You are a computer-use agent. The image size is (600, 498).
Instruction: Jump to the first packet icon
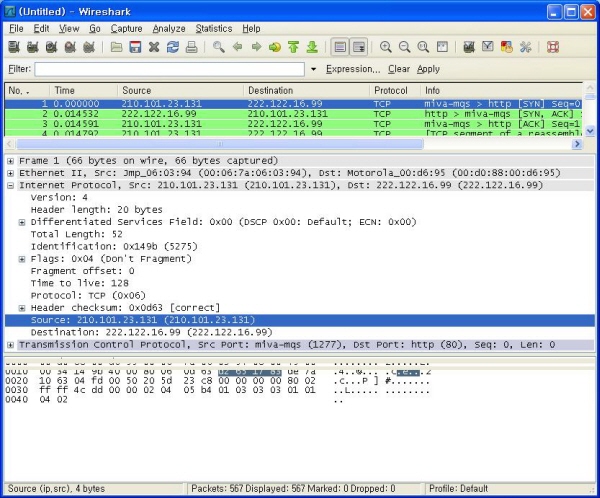click(x=293, y=47)
